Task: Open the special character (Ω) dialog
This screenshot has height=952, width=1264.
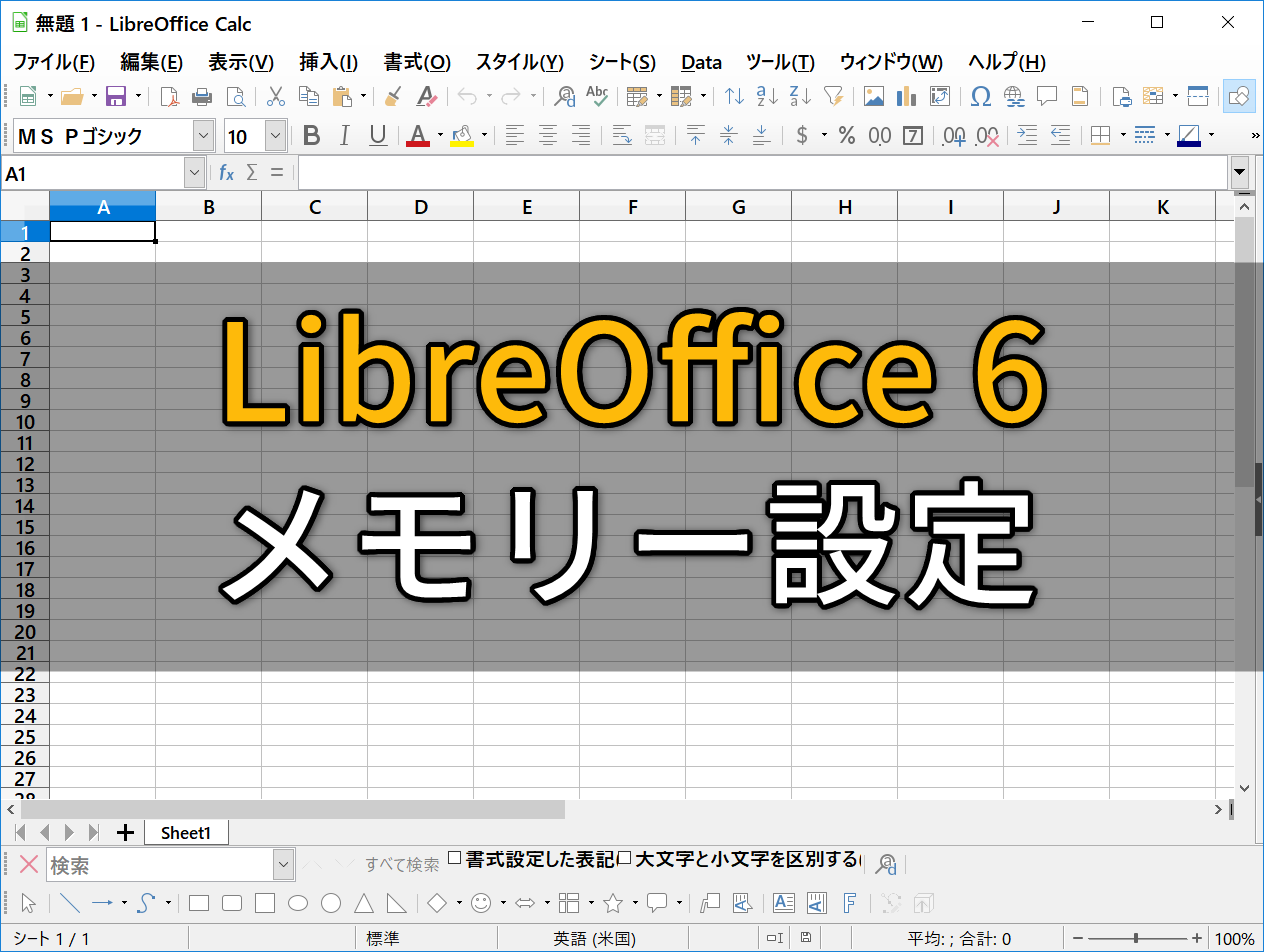Action: coord(981,96)
